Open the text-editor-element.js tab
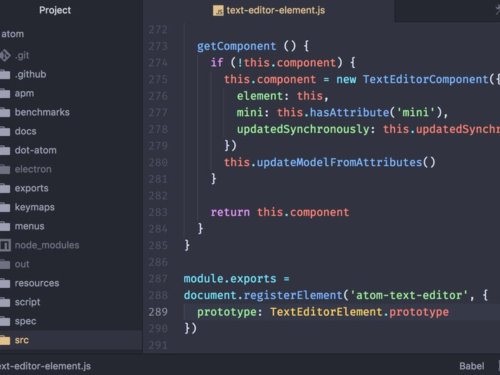 269,11
